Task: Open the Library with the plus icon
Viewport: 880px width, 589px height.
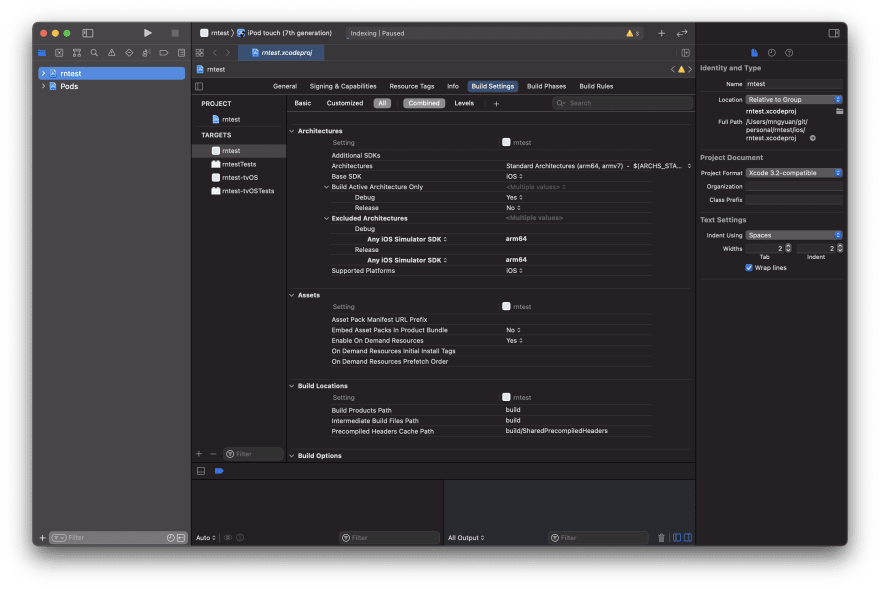Action: coord(661,33)
